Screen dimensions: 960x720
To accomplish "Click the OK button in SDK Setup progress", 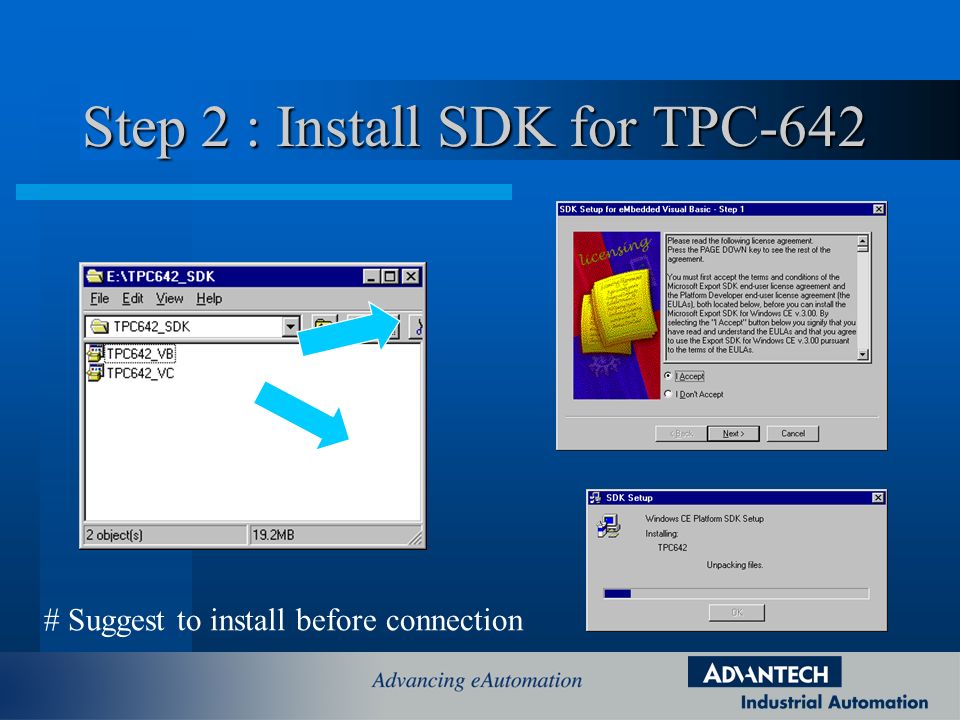I will point(737,612).
